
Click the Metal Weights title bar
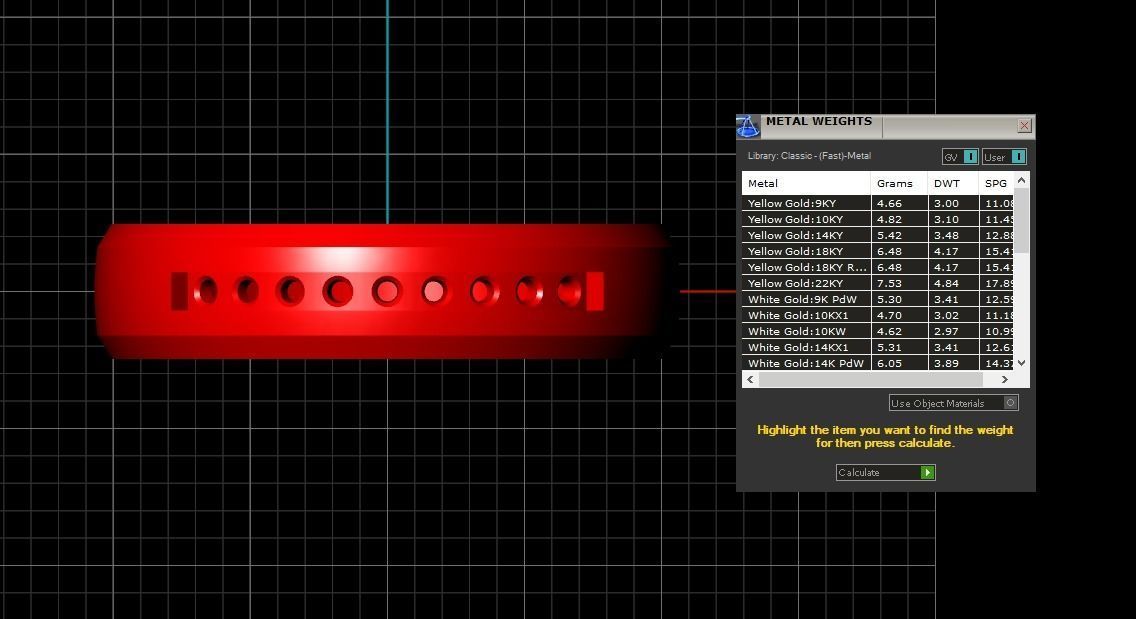(x=885, y=126)
